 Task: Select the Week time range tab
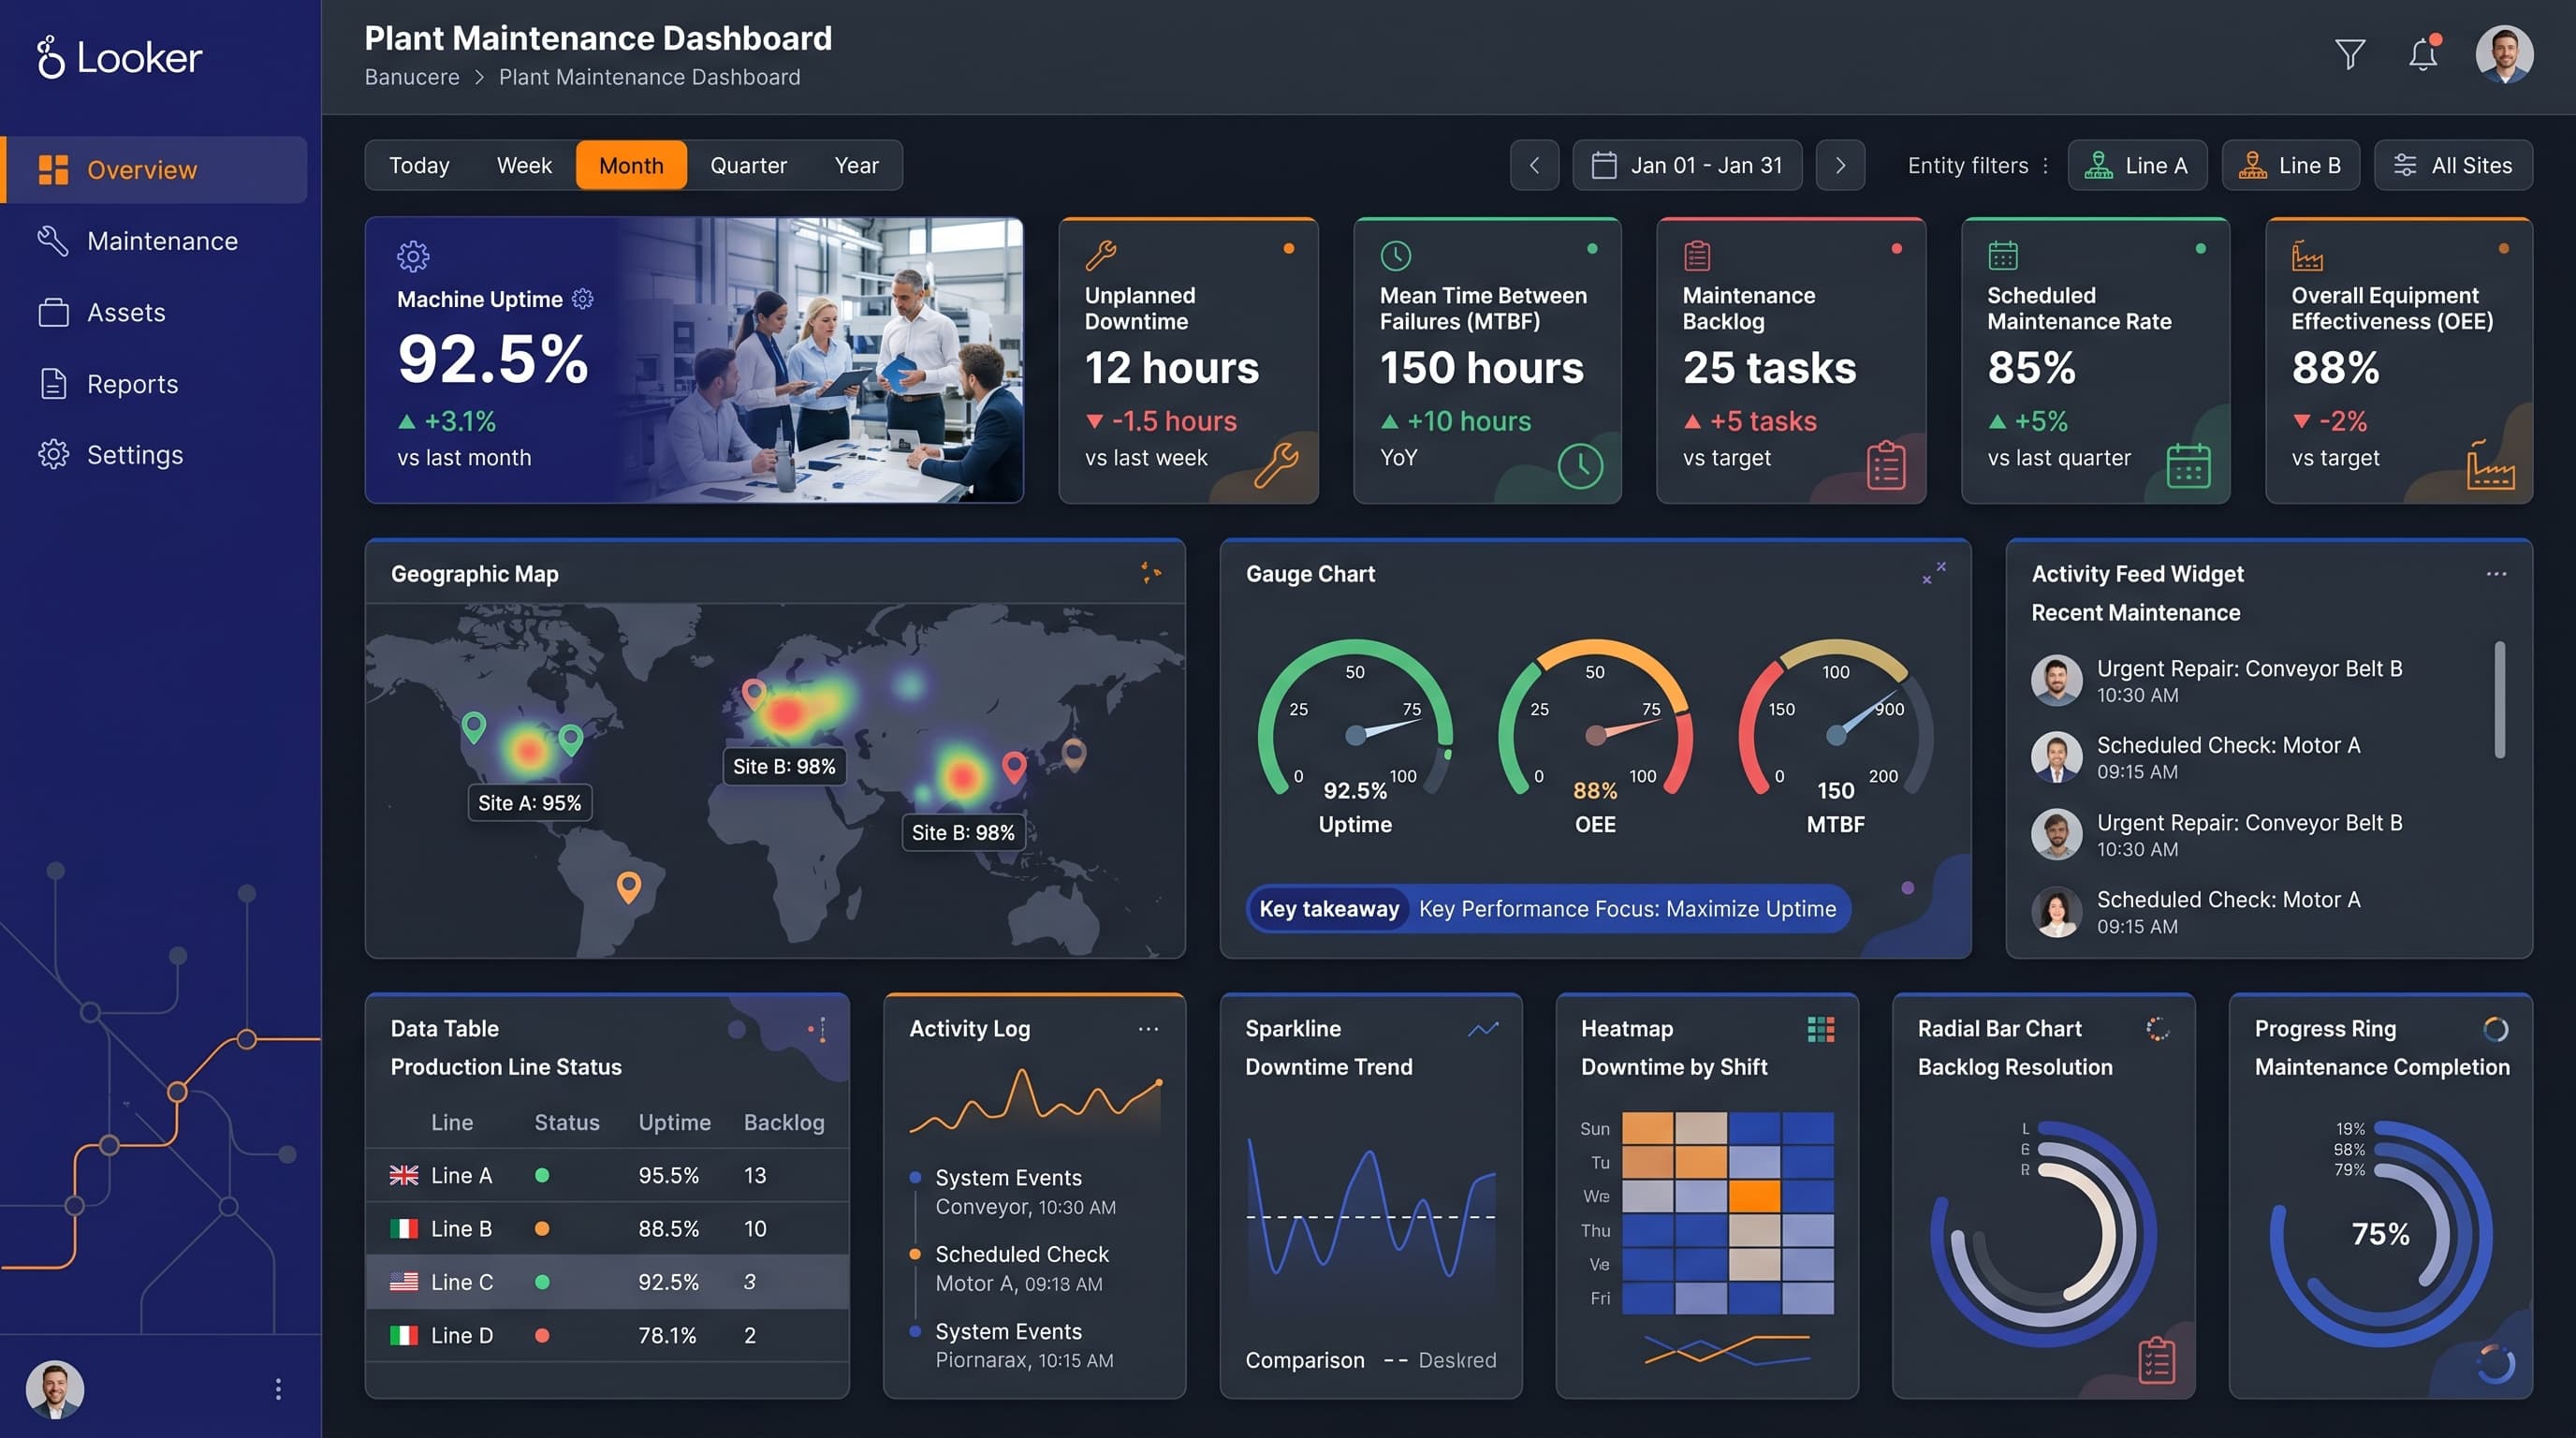point(524,165)
